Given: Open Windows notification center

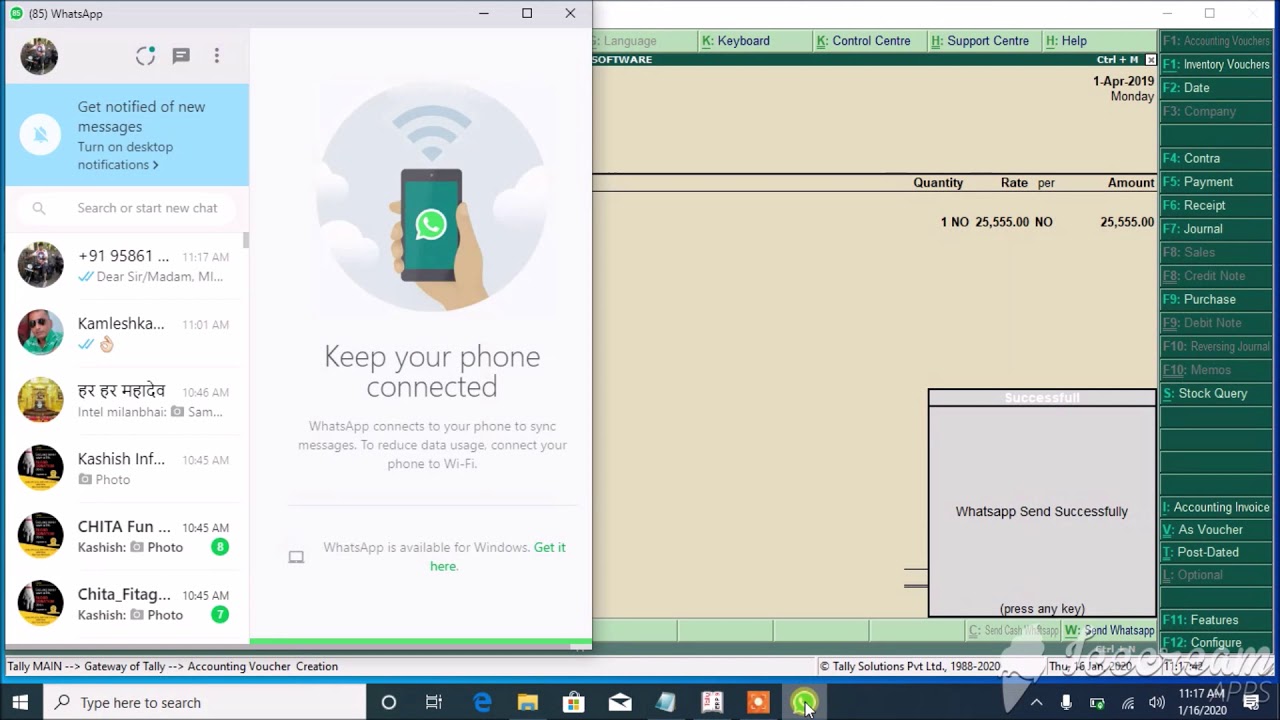Looking at the screenshot, I should pos(1251,703).
